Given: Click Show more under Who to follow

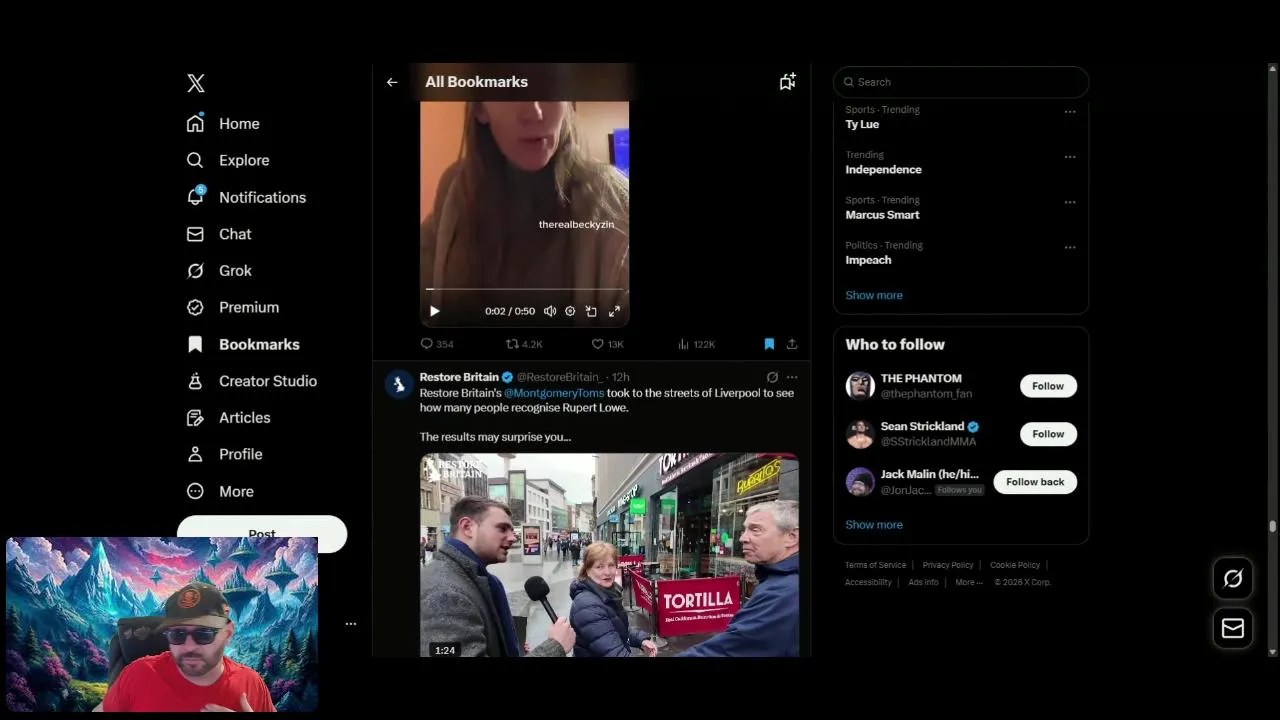Looking at the screenshot, I should click(874, 525).
